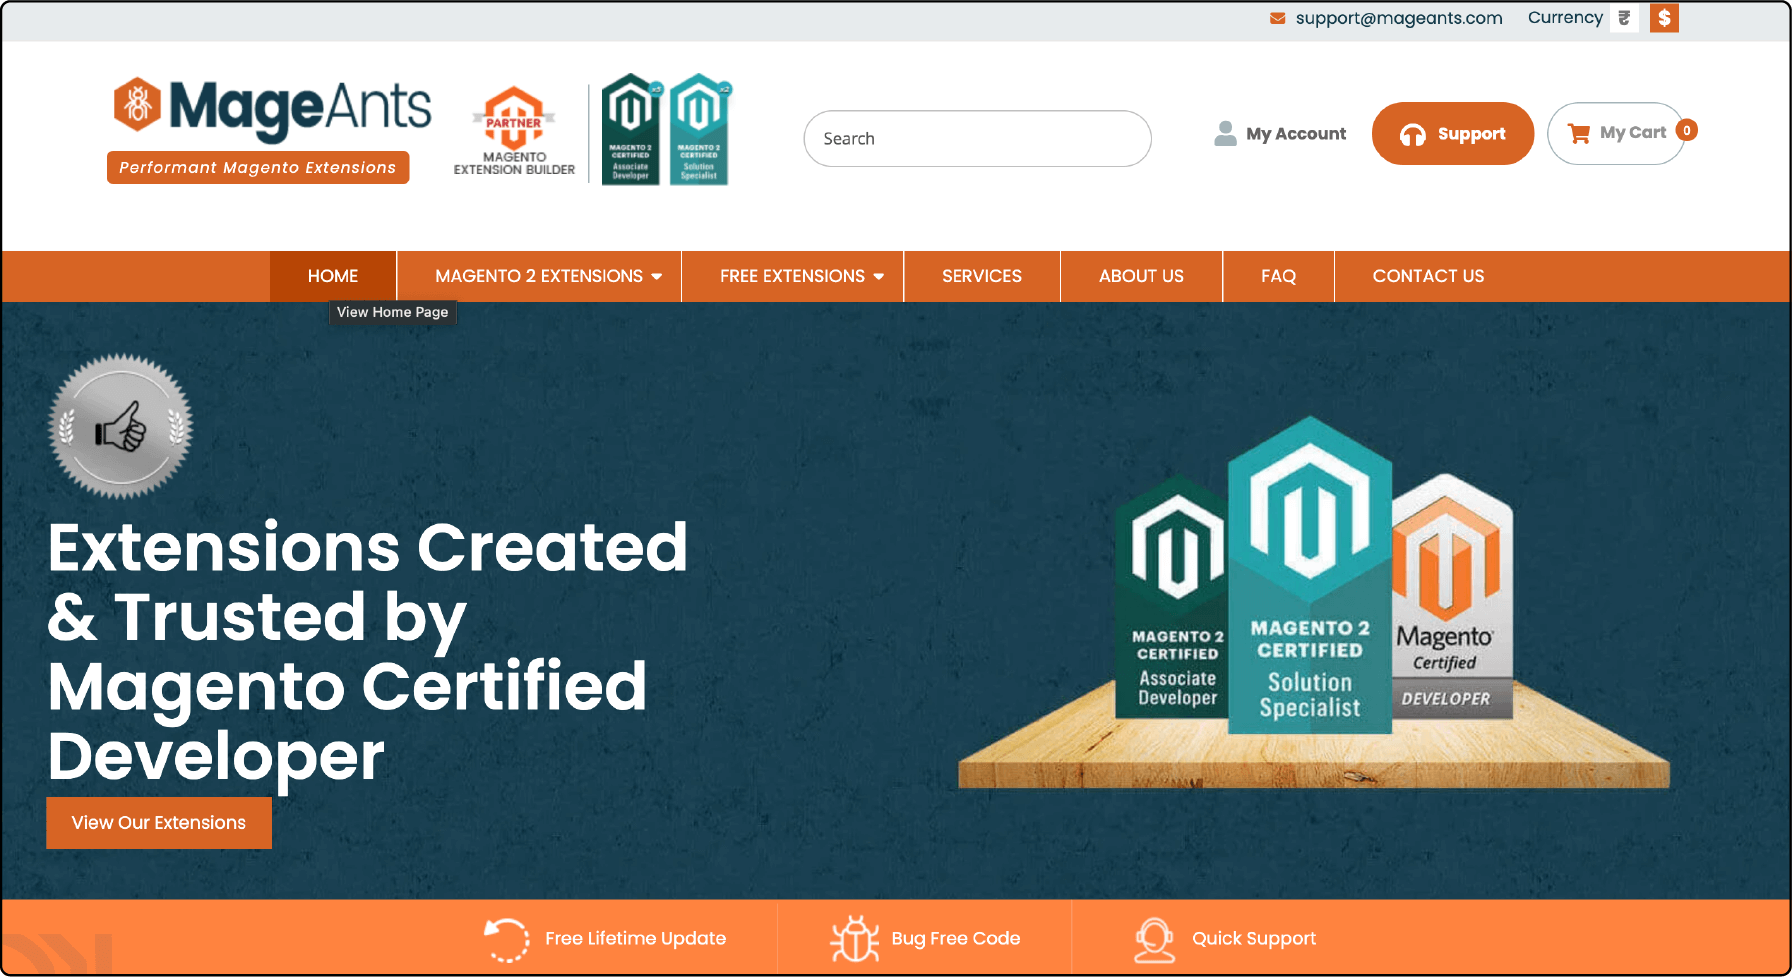
Task: Expand the Free Extensions dropdown arrow
Action: [x=879, y=277]
